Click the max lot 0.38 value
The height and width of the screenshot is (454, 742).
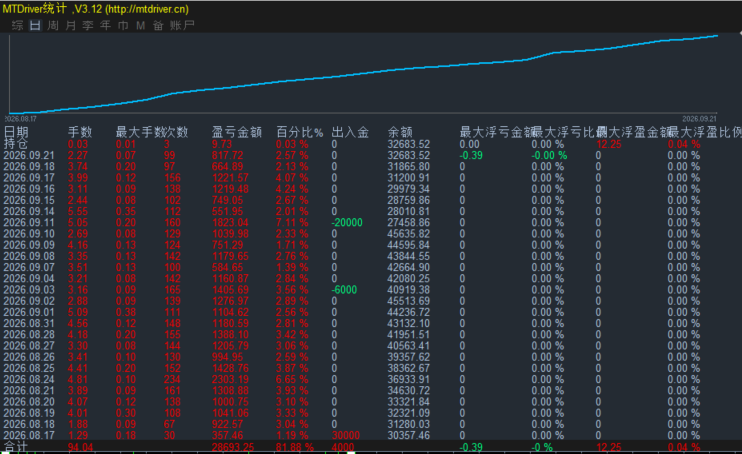(x=126, y=312)
